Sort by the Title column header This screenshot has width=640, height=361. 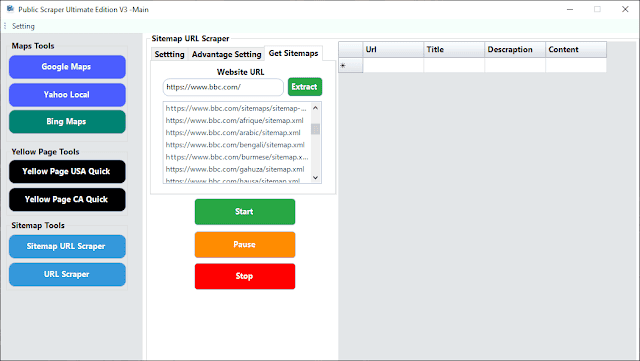(x=454, y=49)
